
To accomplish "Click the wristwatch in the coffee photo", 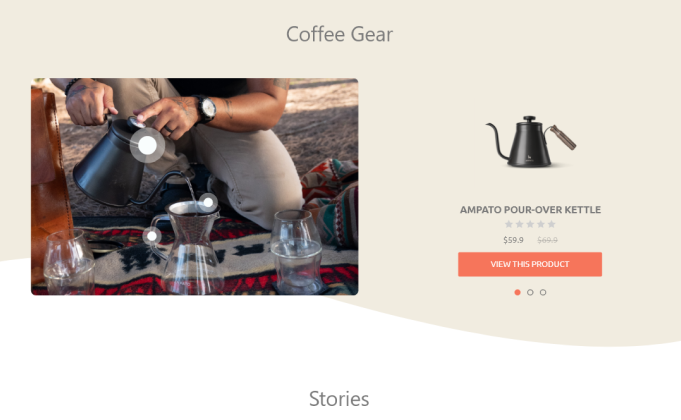I will (x=206, y=108).
